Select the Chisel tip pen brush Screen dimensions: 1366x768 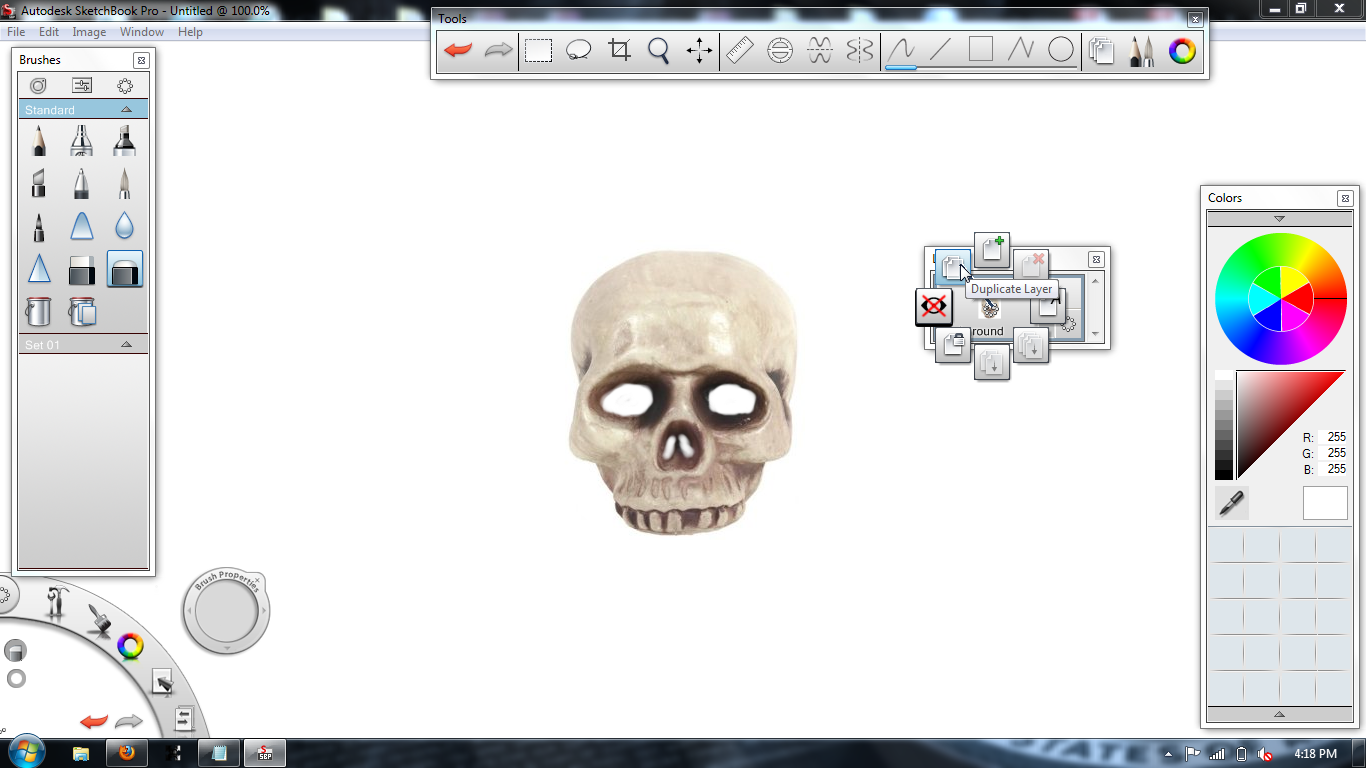point(38,184)
